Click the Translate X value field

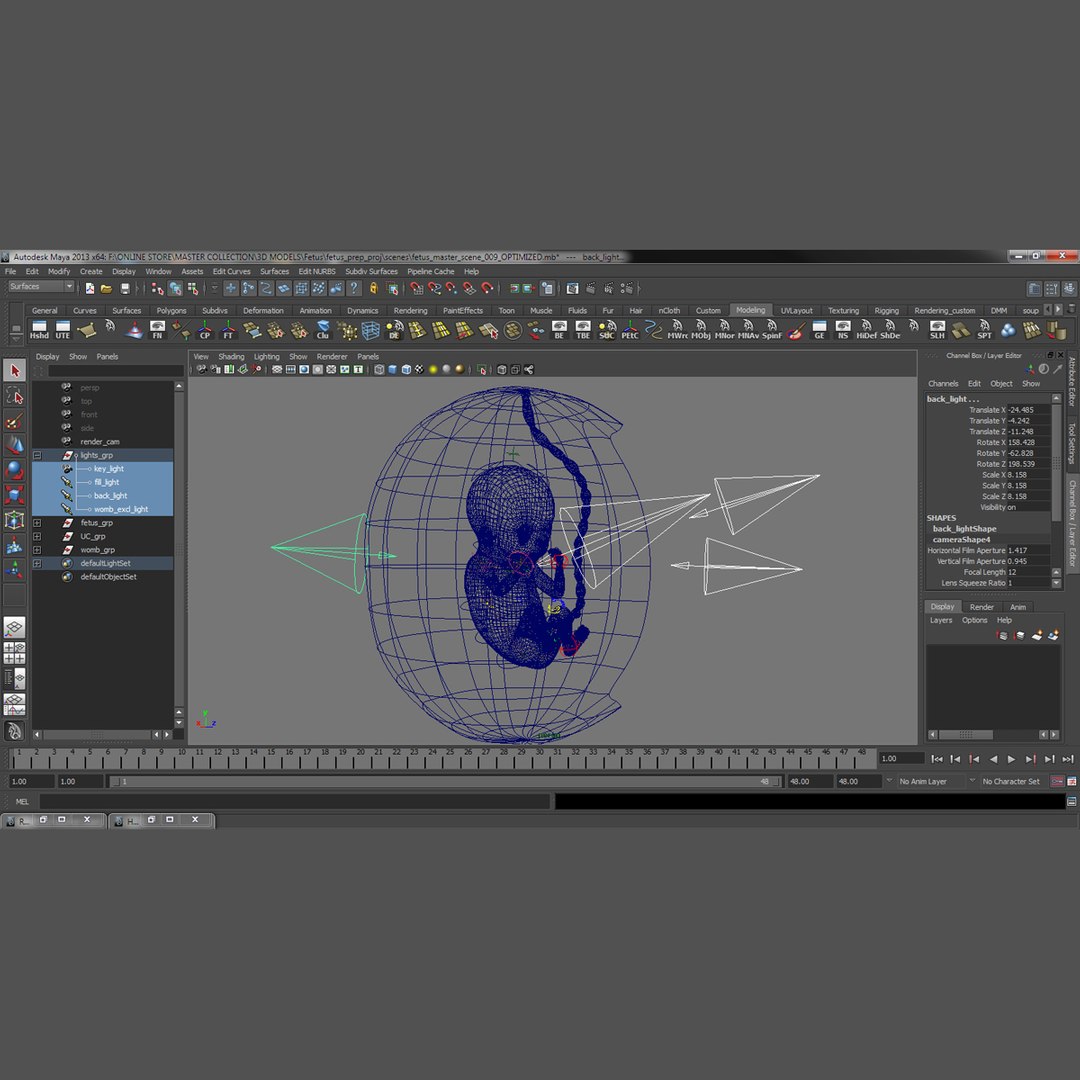[x=1028, y=410]
